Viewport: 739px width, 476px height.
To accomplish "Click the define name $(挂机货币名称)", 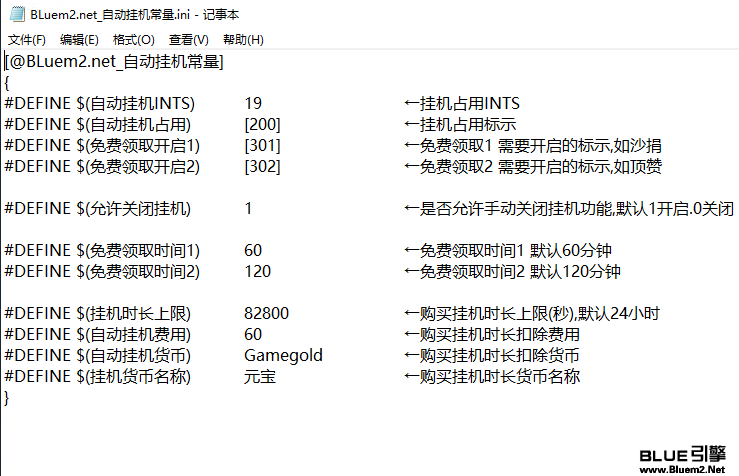I will pyautogui.click(x=133, y=377).
